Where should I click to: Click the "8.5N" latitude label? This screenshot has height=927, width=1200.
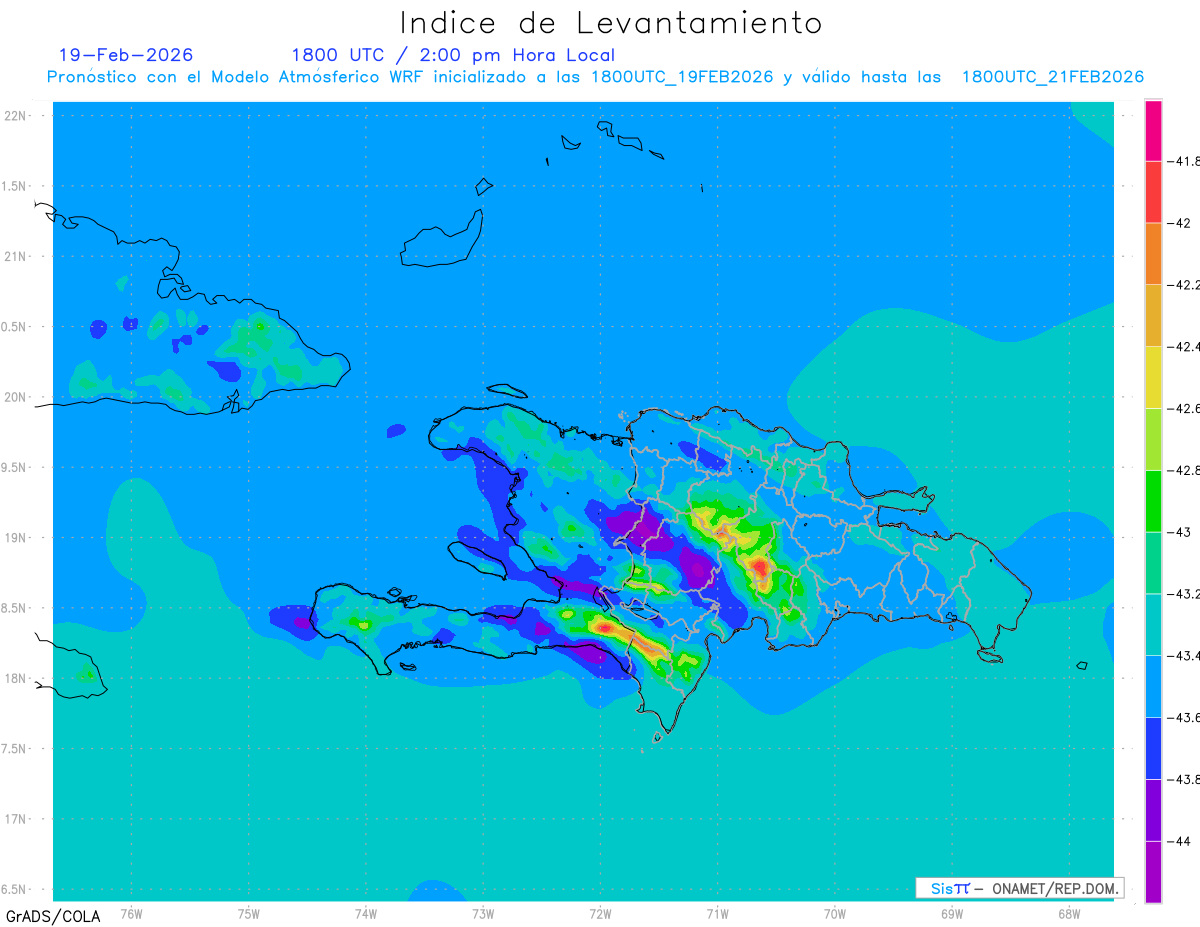point(14,608)
